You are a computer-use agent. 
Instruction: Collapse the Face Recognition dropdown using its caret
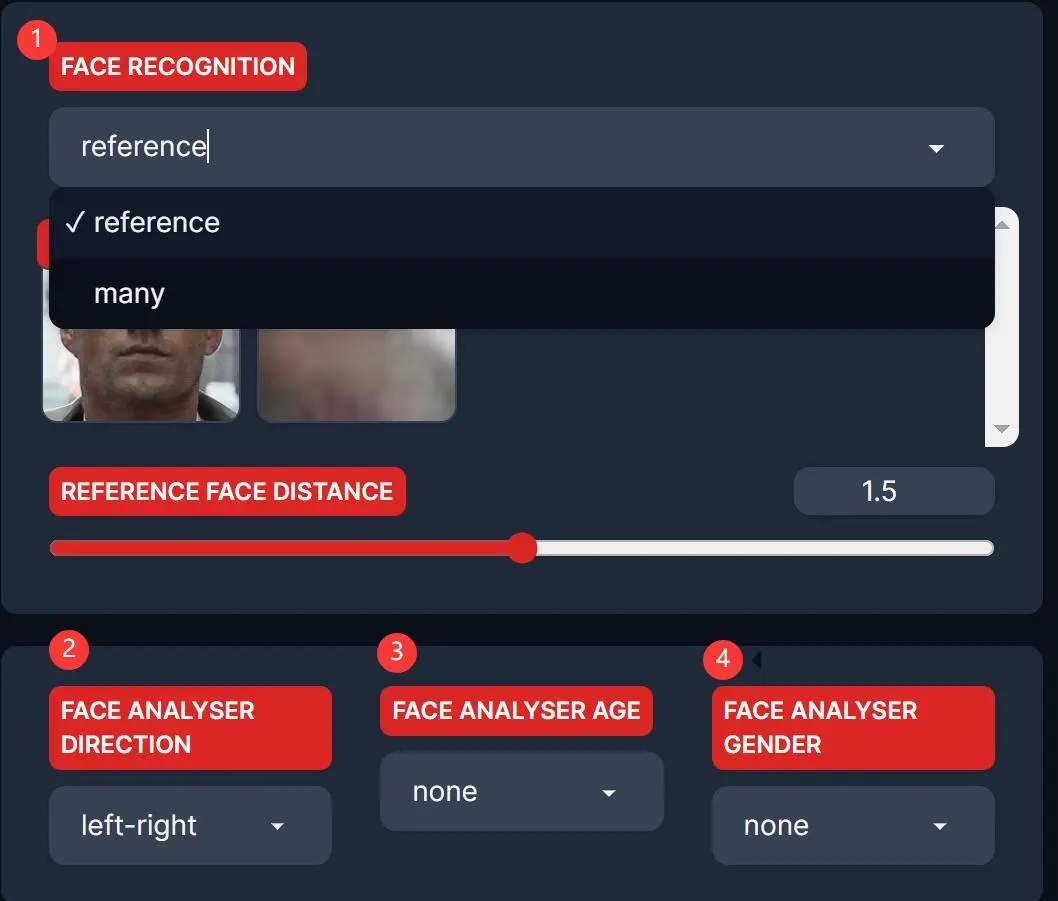point(936,148)
